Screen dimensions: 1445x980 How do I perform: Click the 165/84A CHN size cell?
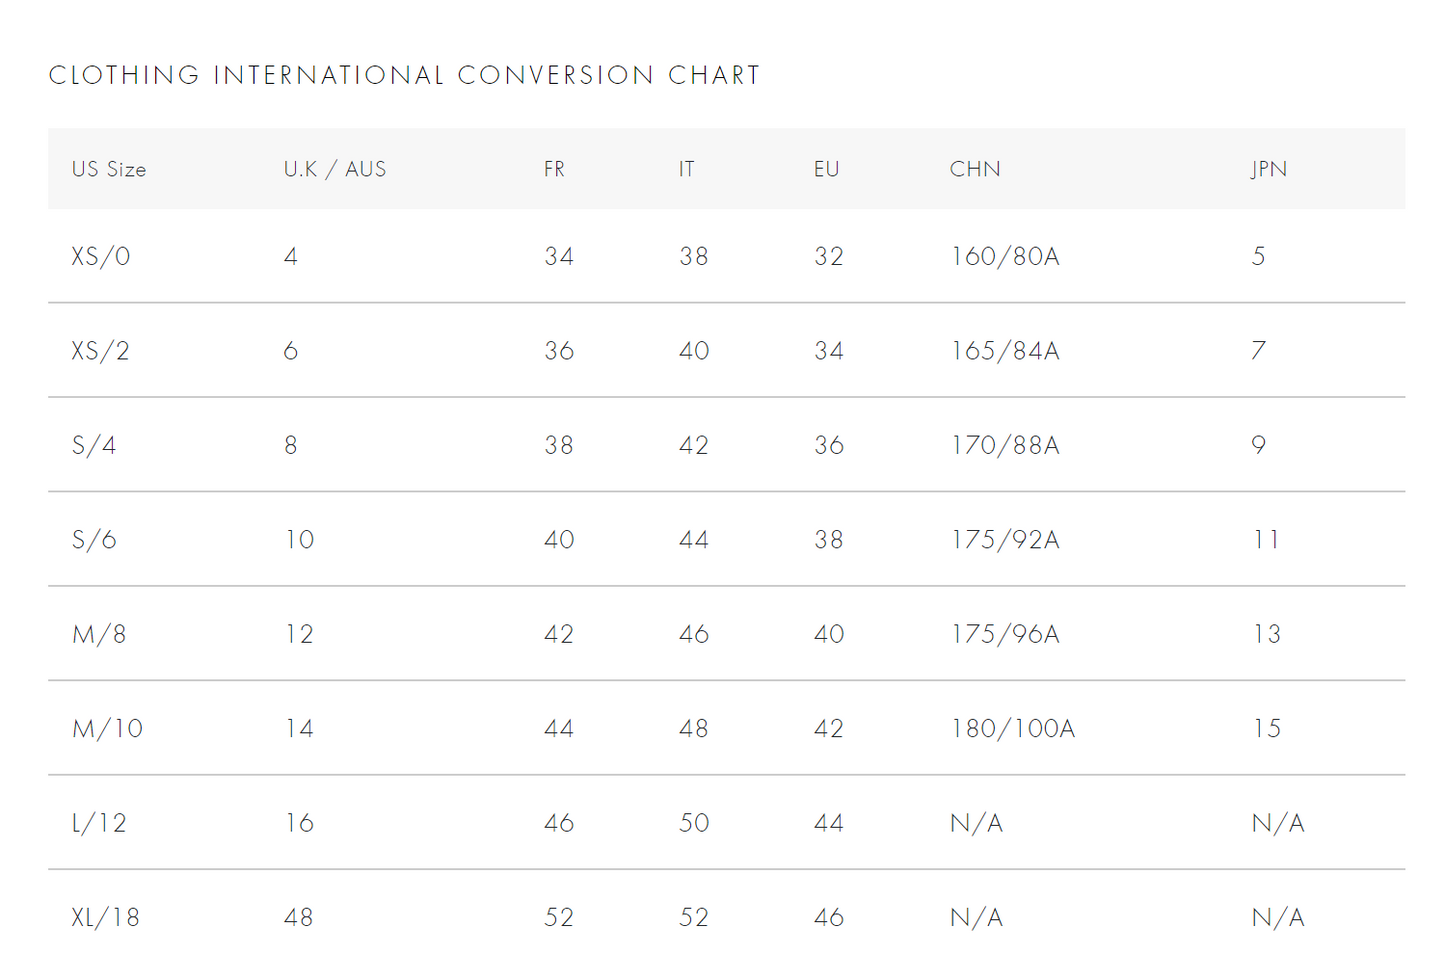[1005, 351]
